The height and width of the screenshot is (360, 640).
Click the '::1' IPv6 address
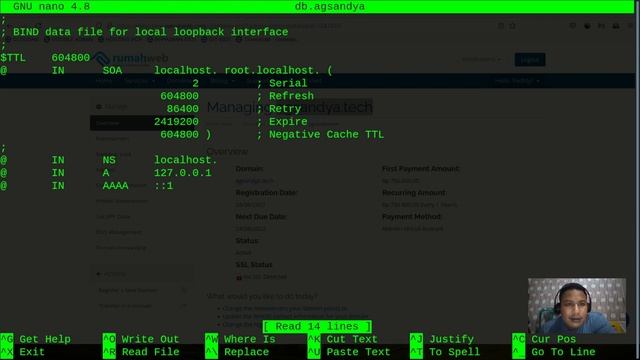[164, 186]
